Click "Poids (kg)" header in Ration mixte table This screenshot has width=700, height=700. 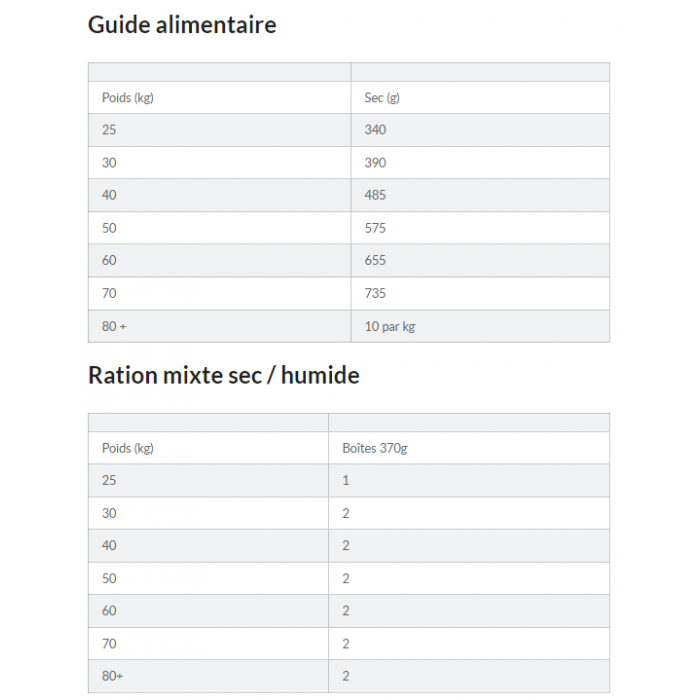(127, 448)
